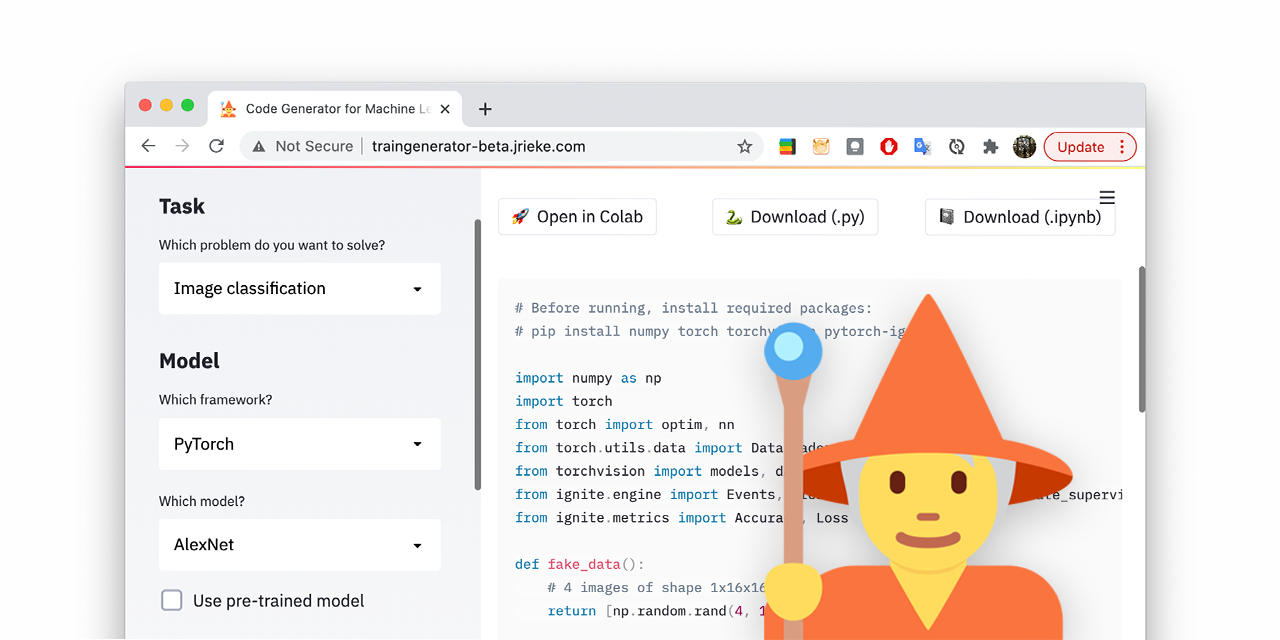Click the Download (.ipynb) button
1280x640 pixels.
[1019, 217]
